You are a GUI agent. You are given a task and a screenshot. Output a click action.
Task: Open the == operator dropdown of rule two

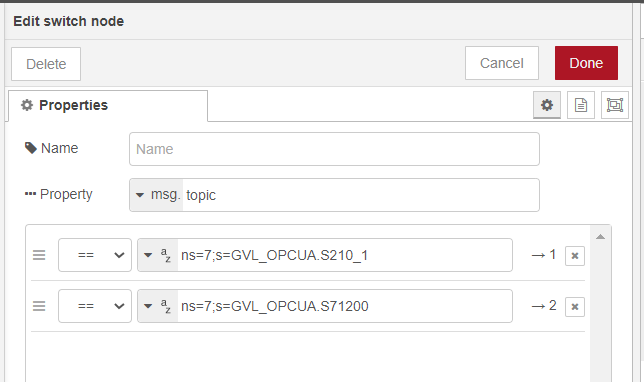pos(95,306)
